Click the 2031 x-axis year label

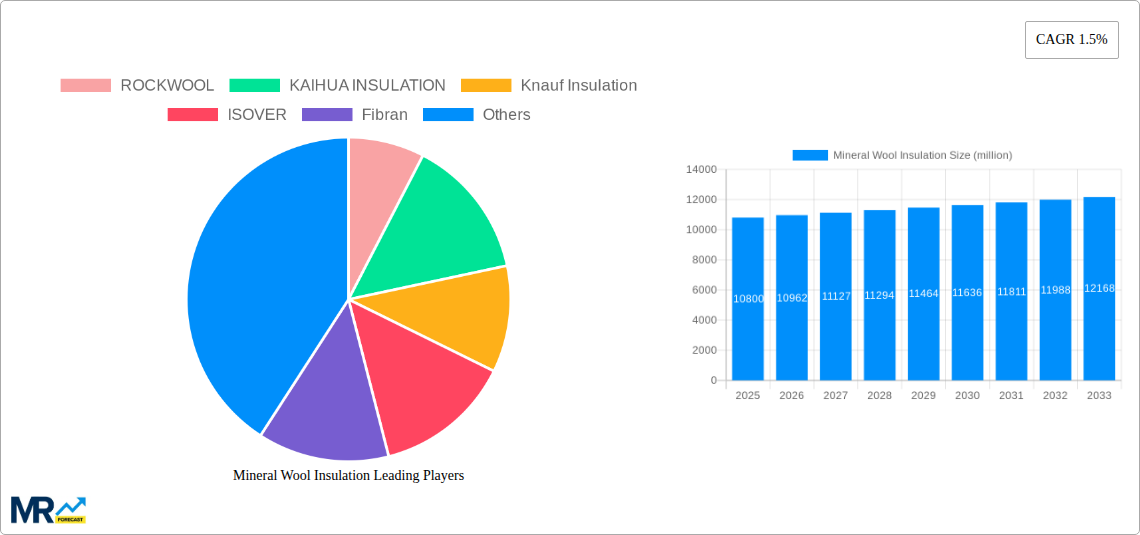click(1011, 395)
